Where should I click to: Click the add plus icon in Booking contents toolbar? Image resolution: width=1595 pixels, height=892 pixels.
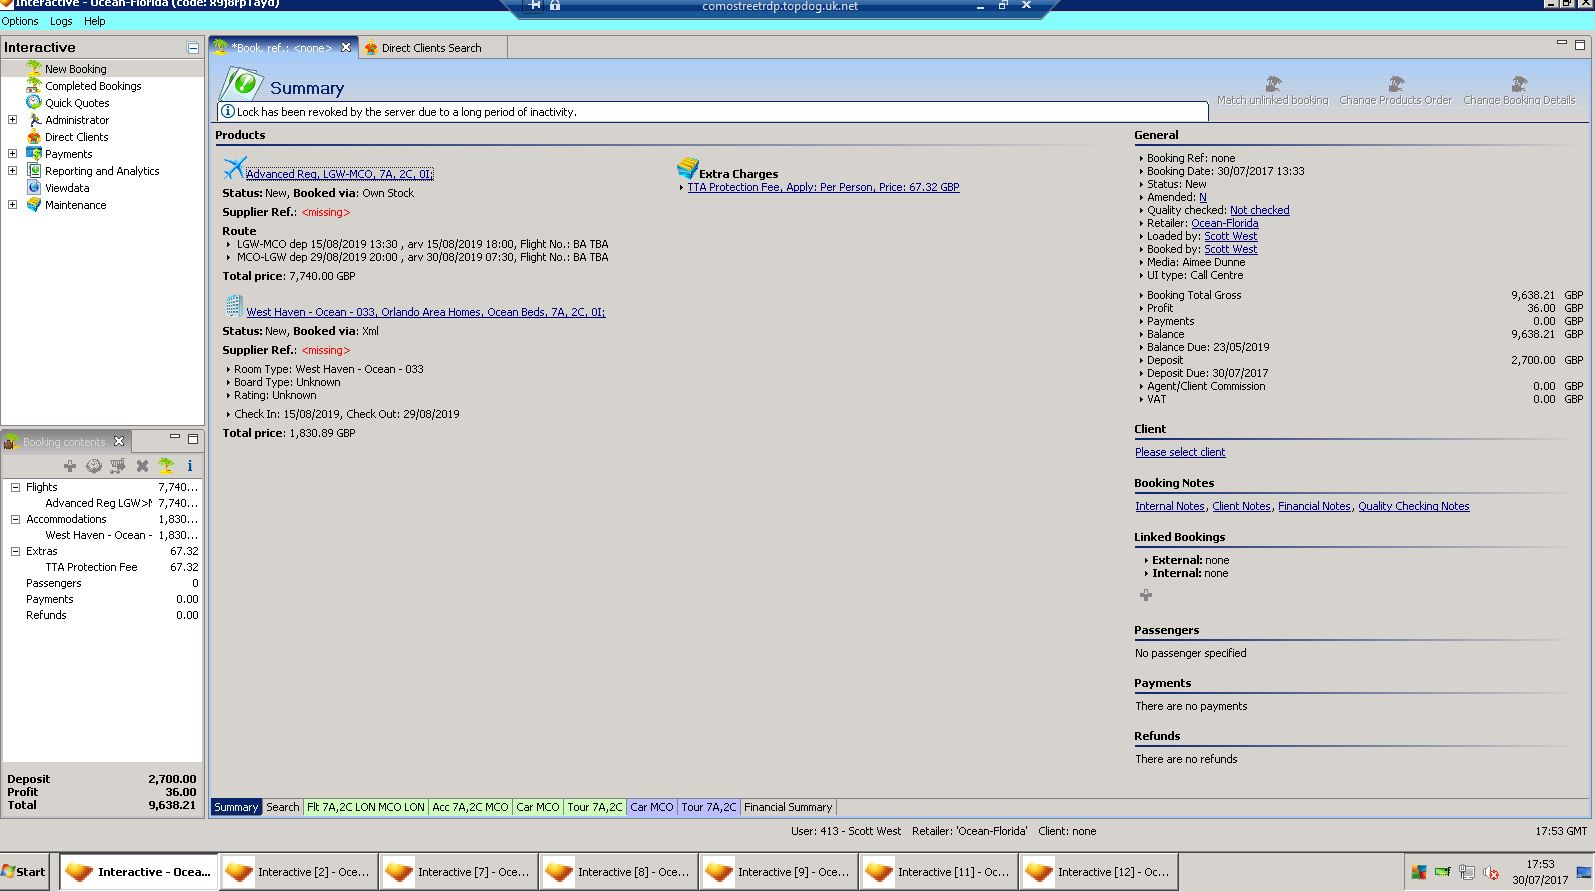(70, 466)
